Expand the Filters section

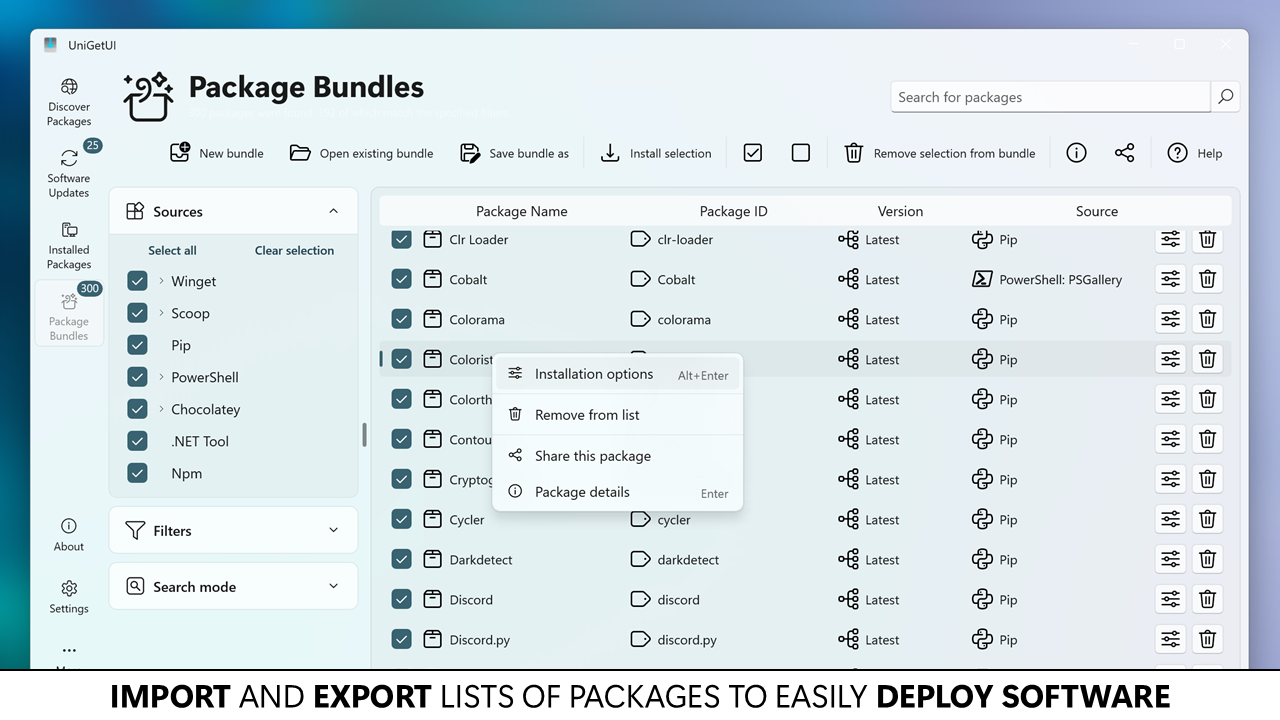233,530
